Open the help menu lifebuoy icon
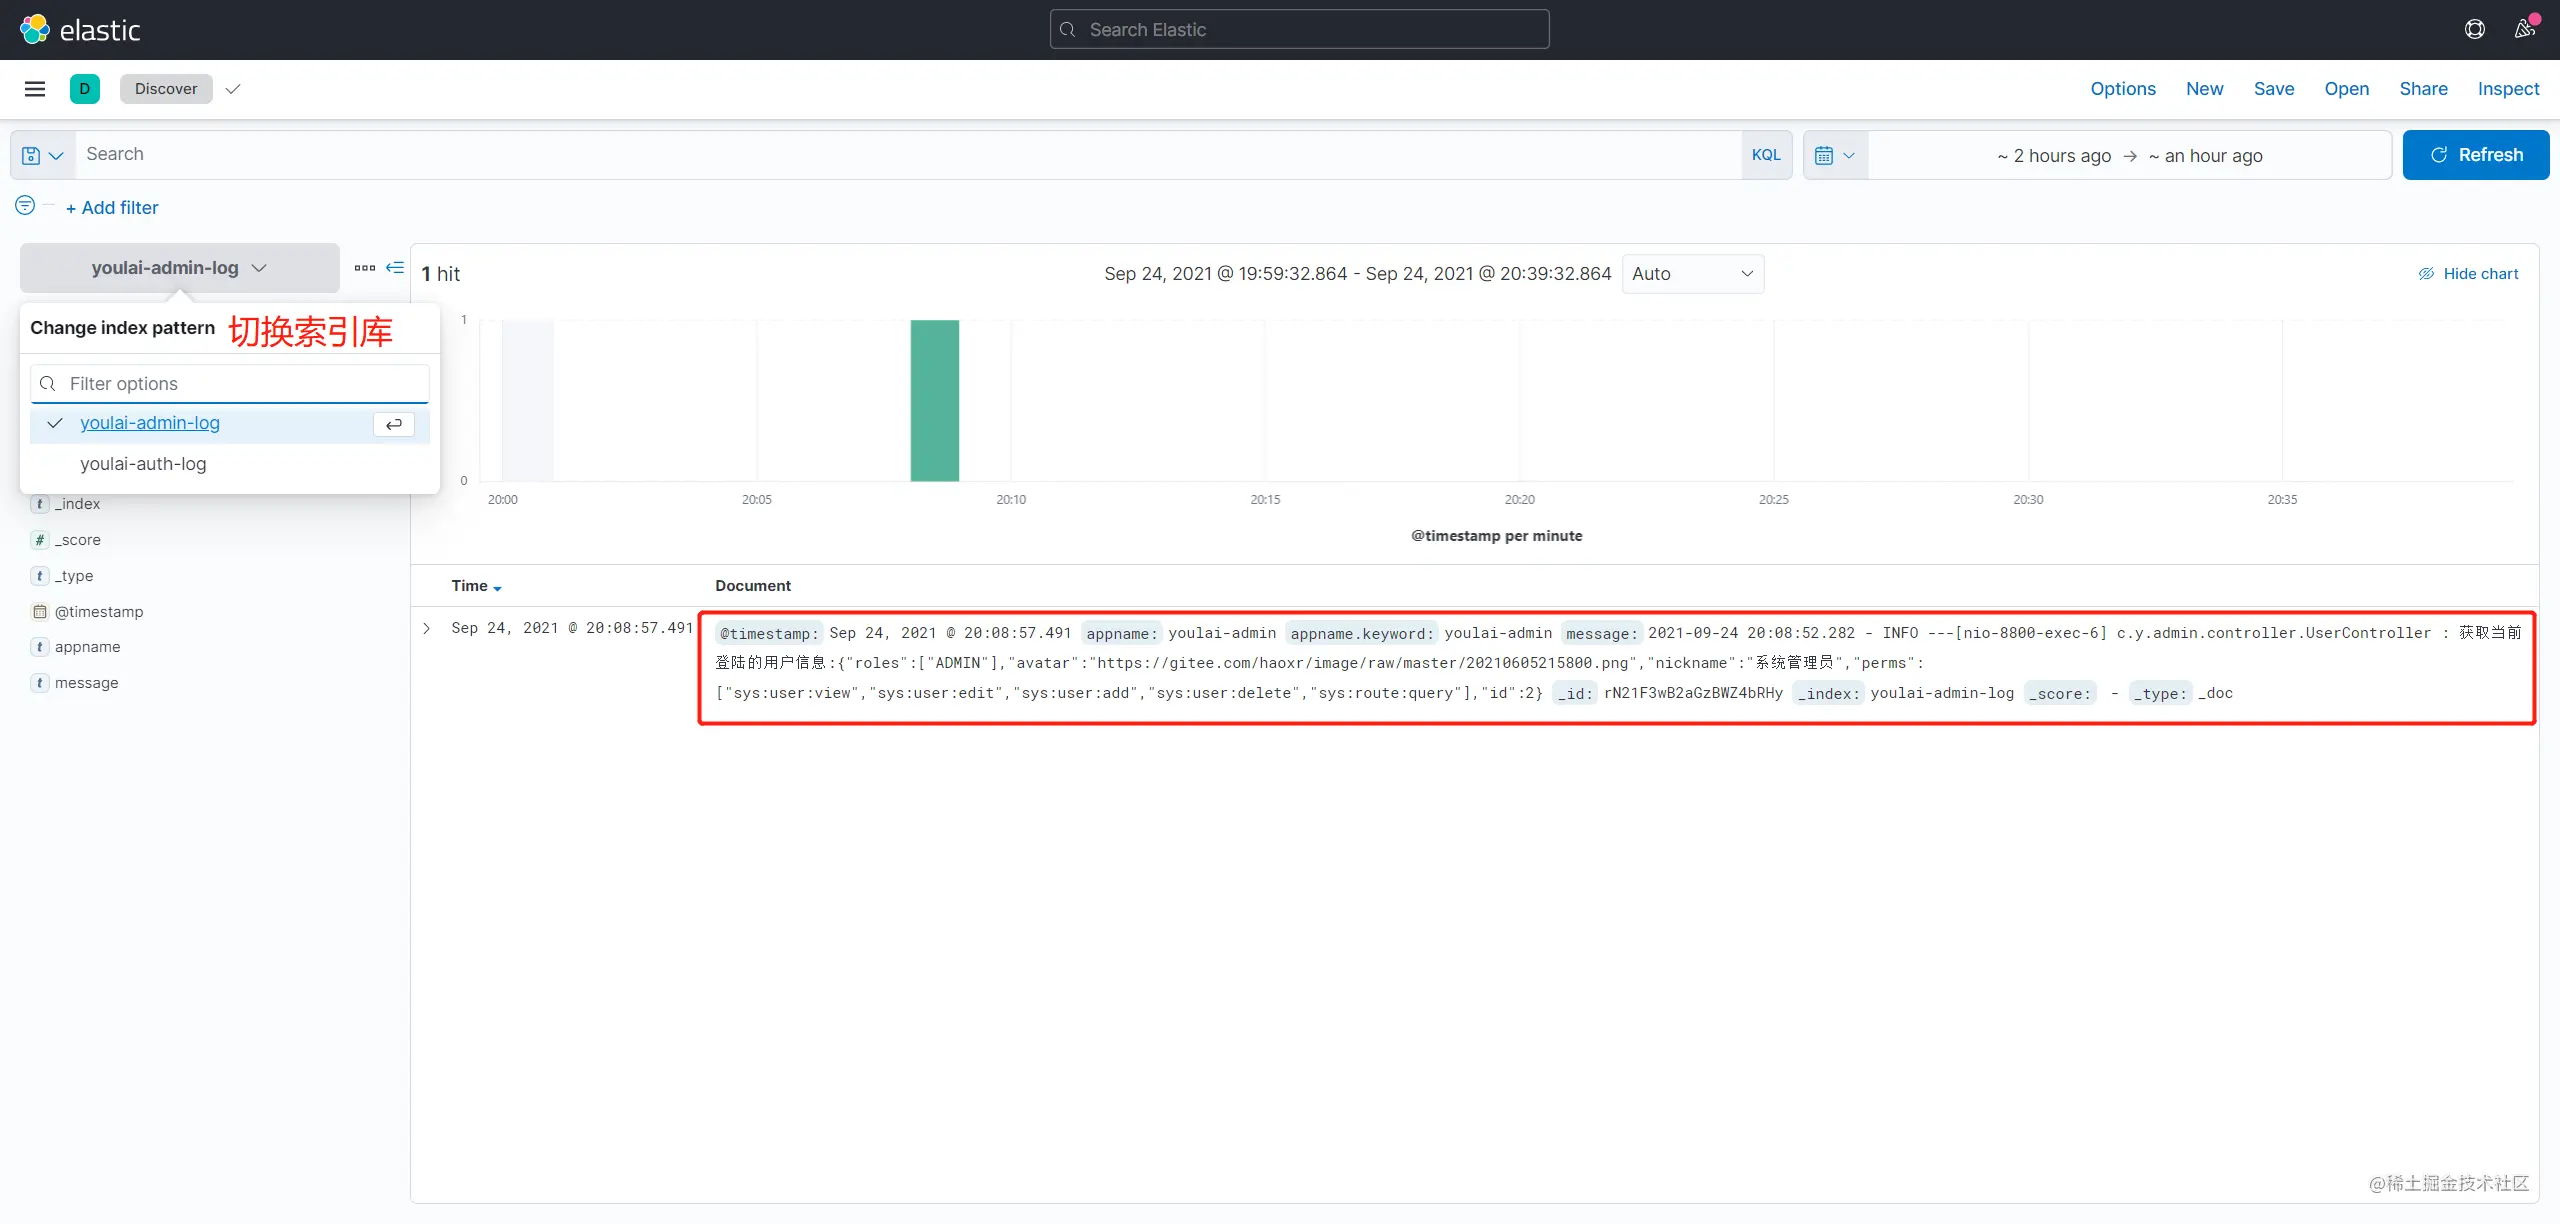The width and height of the screenshot is (2560, 1224). click(x=2475, y=29)
